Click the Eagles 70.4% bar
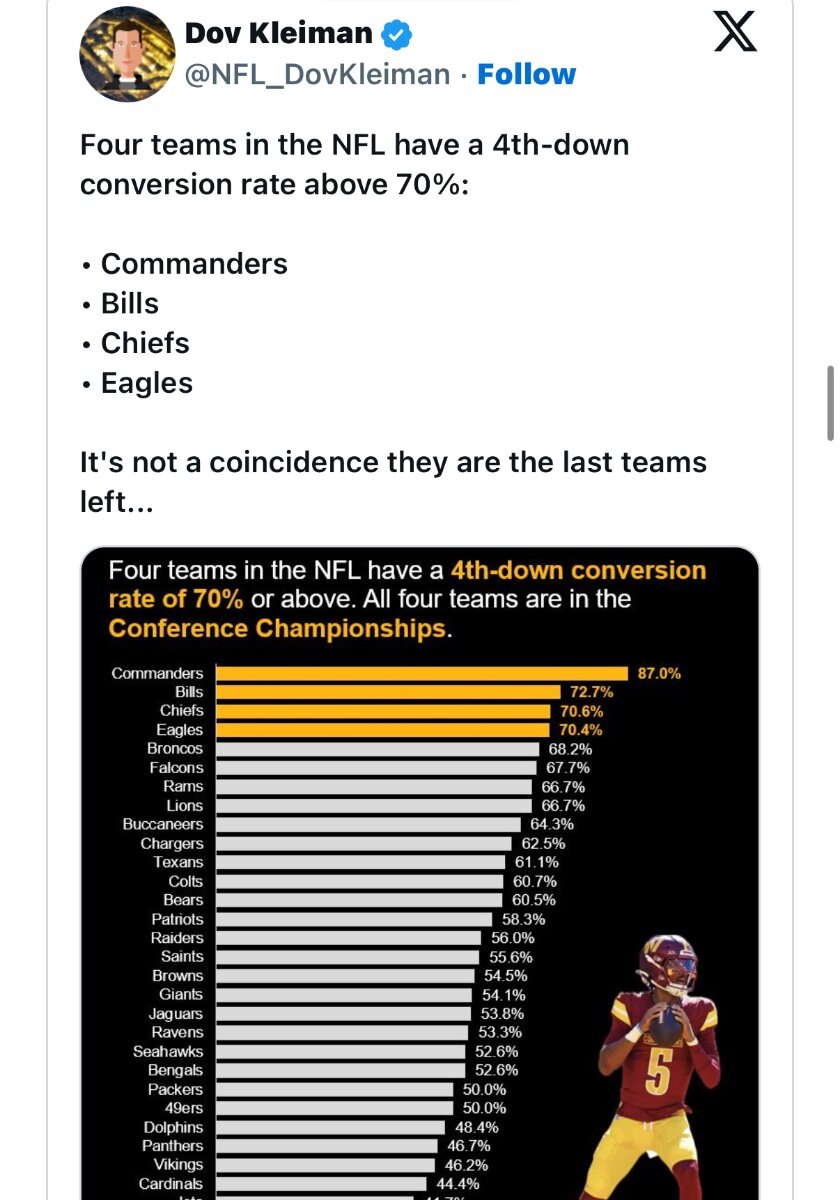The width and height of the screenshot is (840, 1200). (383, 730)
